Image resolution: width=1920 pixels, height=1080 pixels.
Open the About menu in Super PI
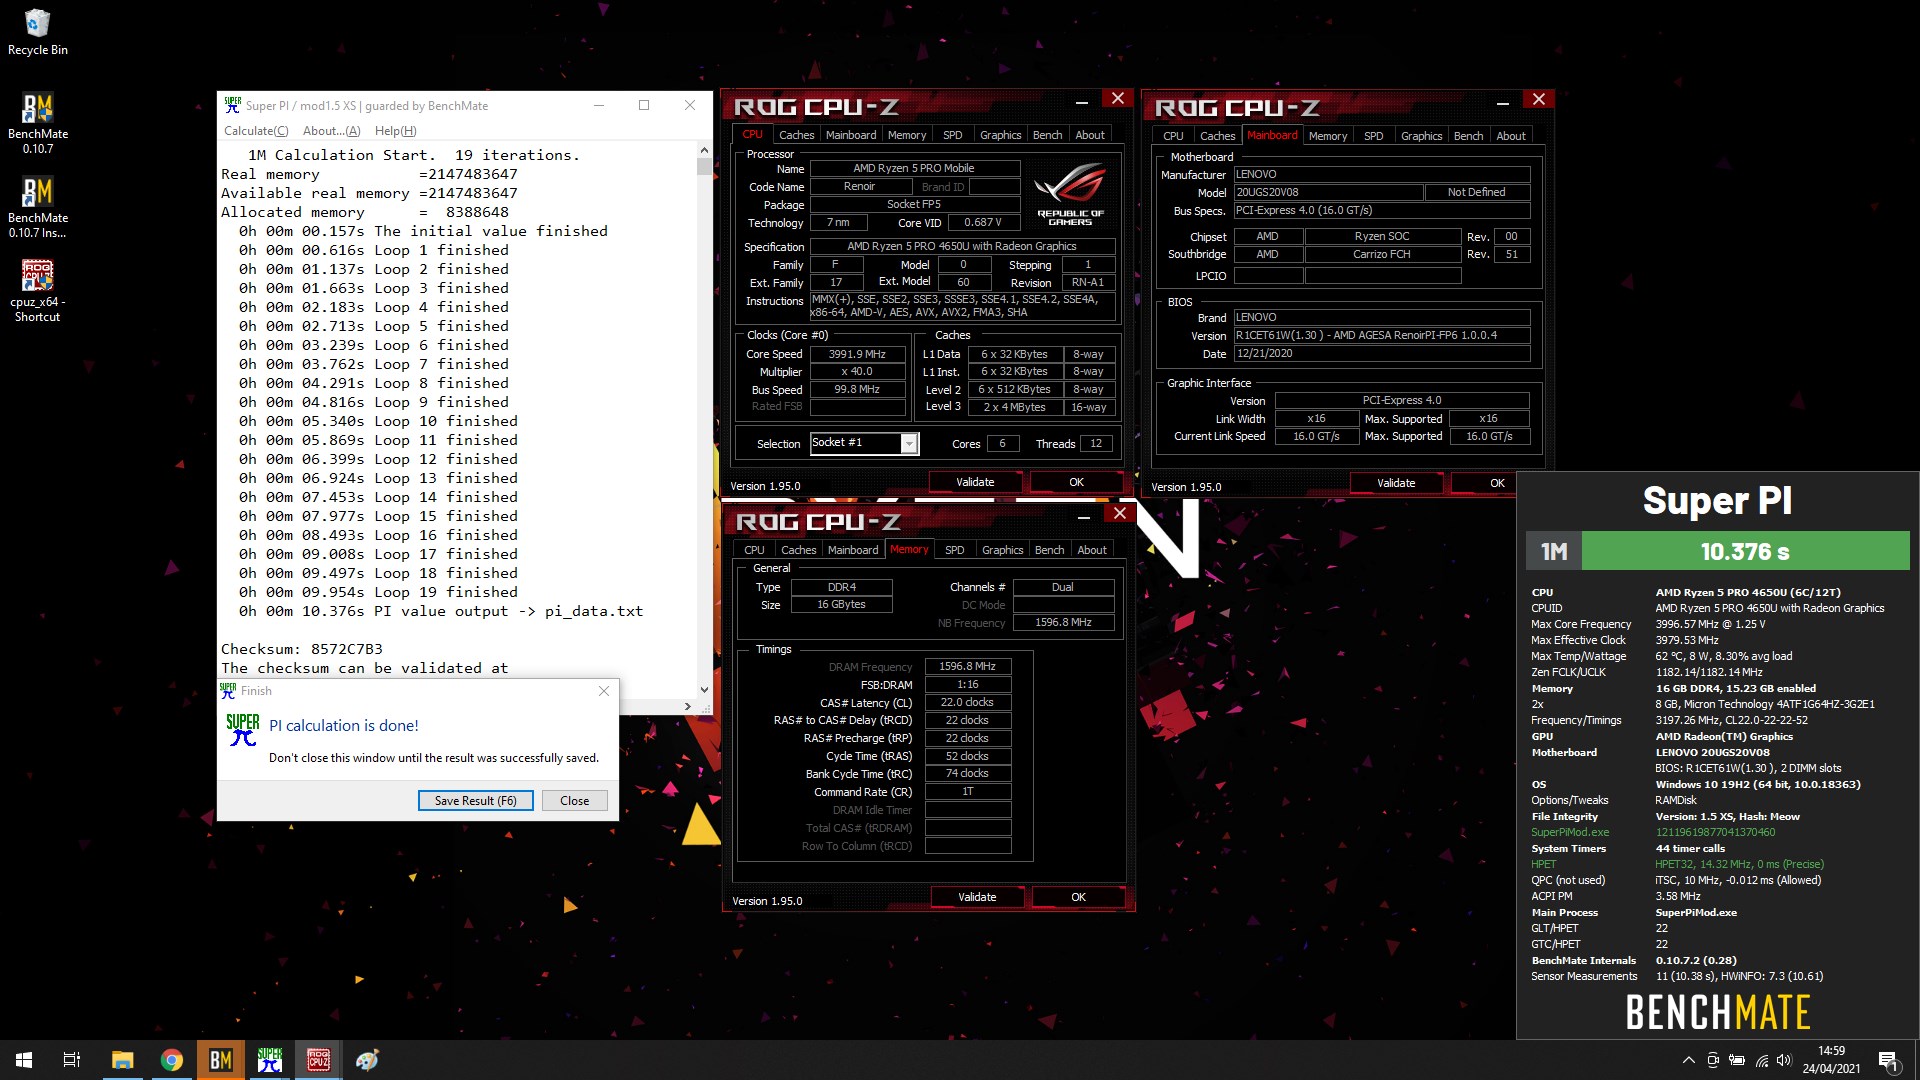(331, 131)
